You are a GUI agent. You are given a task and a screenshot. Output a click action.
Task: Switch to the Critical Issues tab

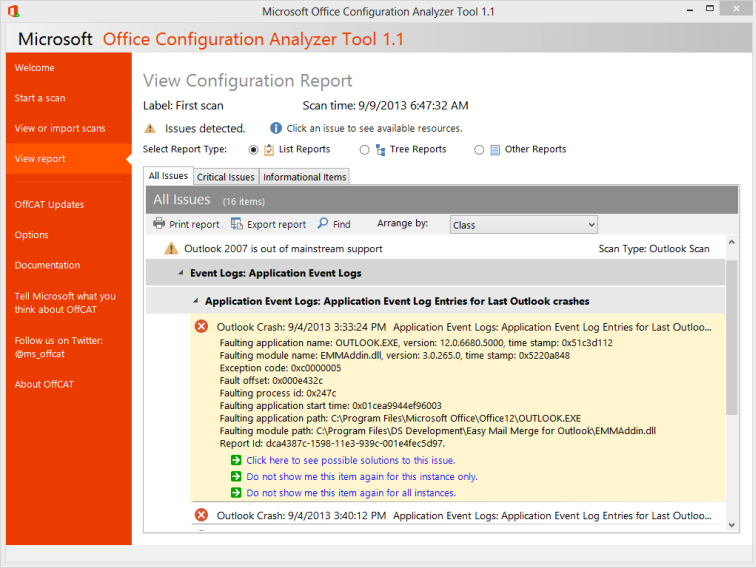point(225,177)
